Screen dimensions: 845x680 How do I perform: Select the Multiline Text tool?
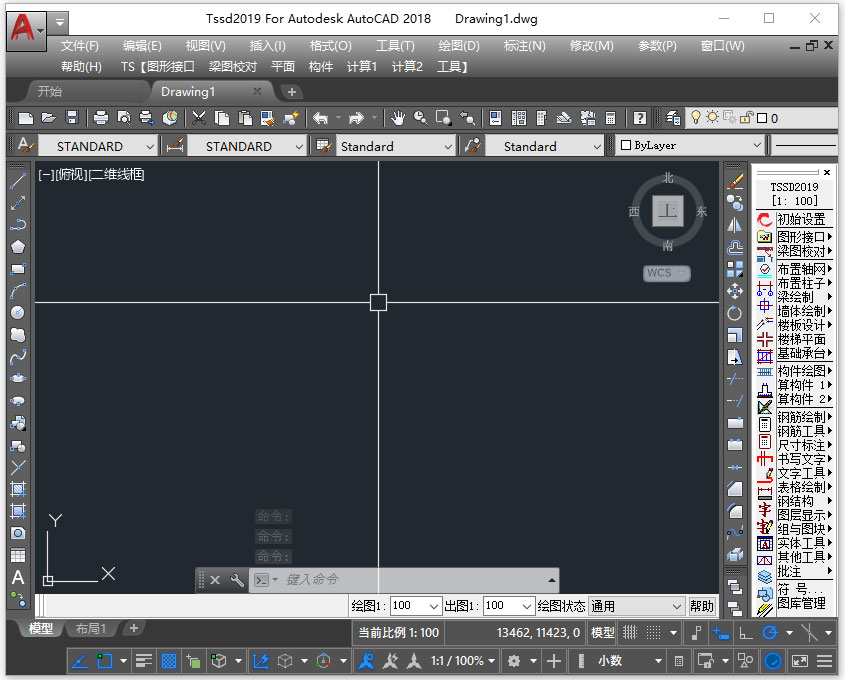click(18, 578)
